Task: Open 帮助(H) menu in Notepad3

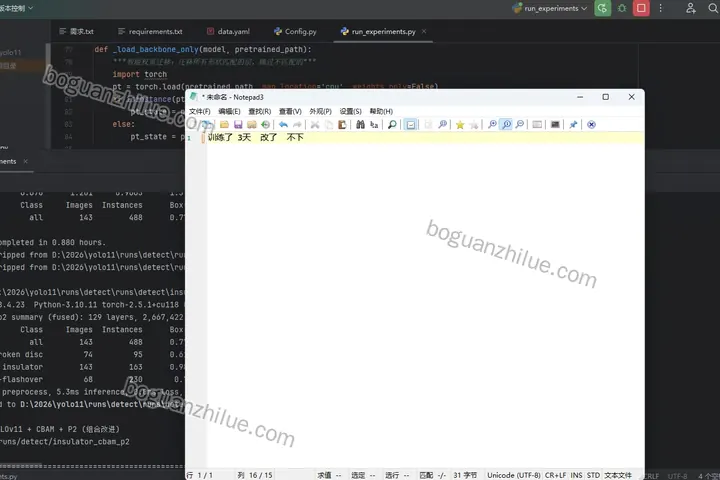Action: click(x=381, y=111)
